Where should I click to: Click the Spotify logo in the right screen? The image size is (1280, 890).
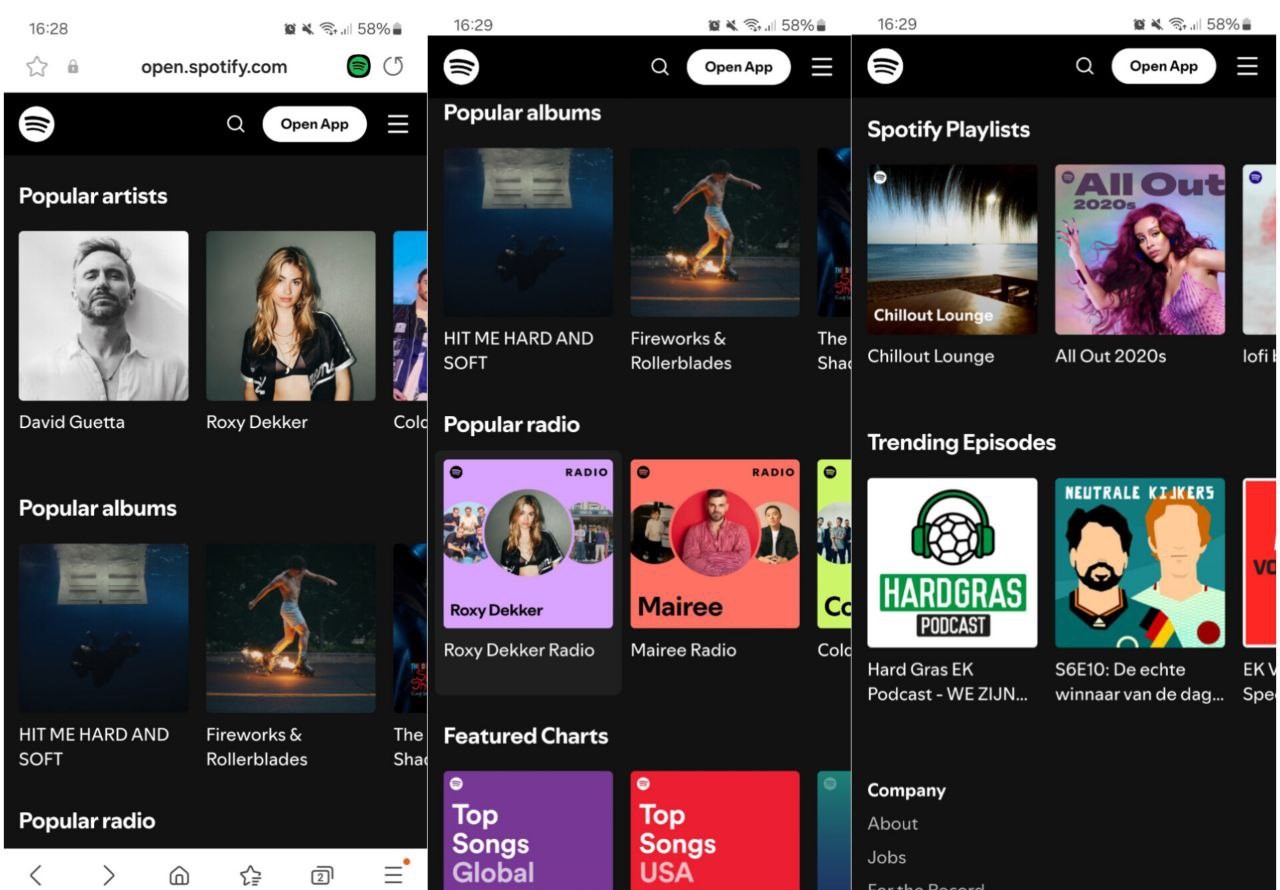pyautogui.click(x=886, y=66)
